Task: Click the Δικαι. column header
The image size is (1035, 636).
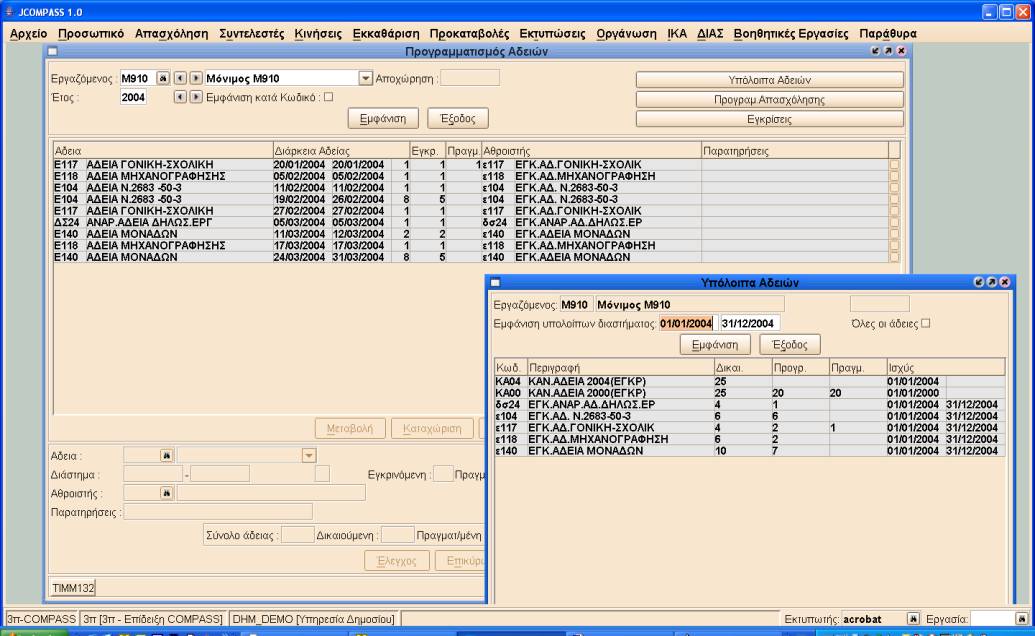Action: 742,367
